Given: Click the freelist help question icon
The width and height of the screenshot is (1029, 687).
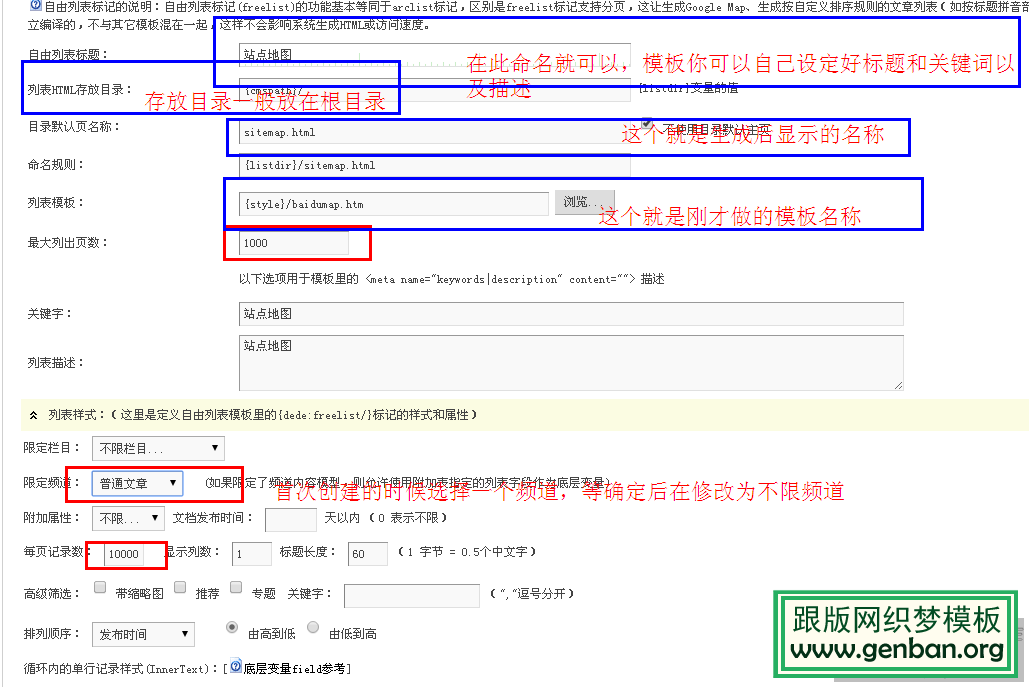Looking at the screenshot, I should [x=35, y=6].
